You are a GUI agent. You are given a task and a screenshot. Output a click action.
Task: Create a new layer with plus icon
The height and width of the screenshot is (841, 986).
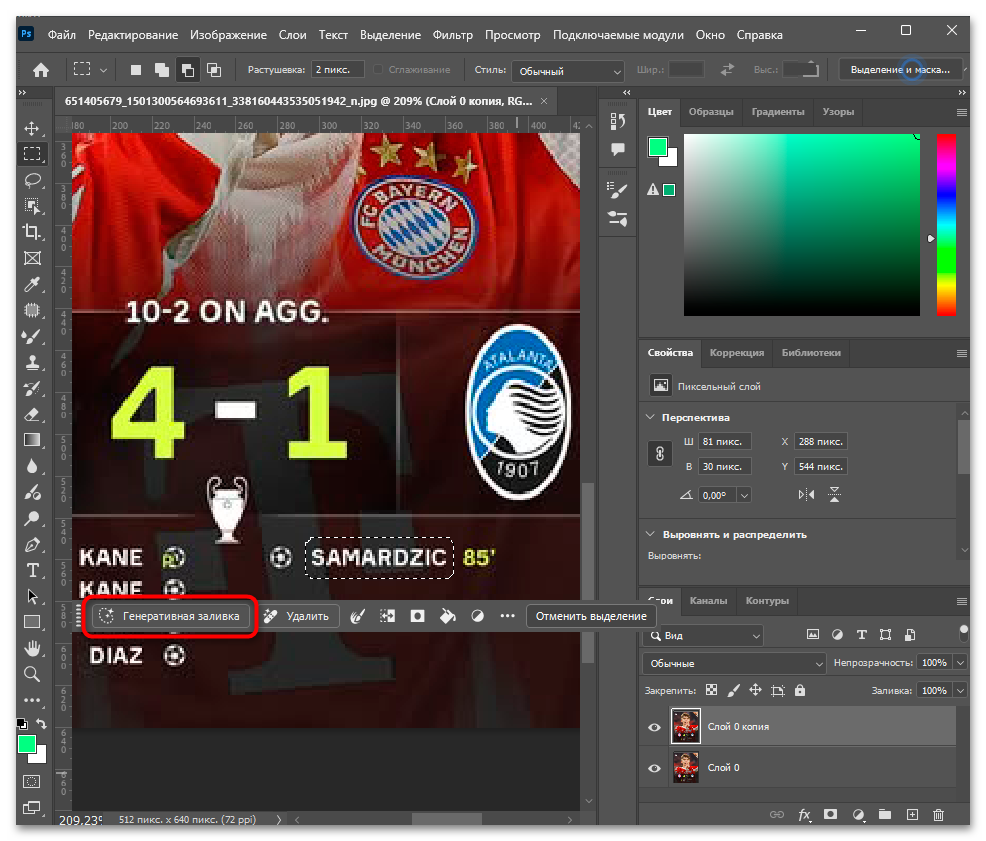click(x=912, y=815)
